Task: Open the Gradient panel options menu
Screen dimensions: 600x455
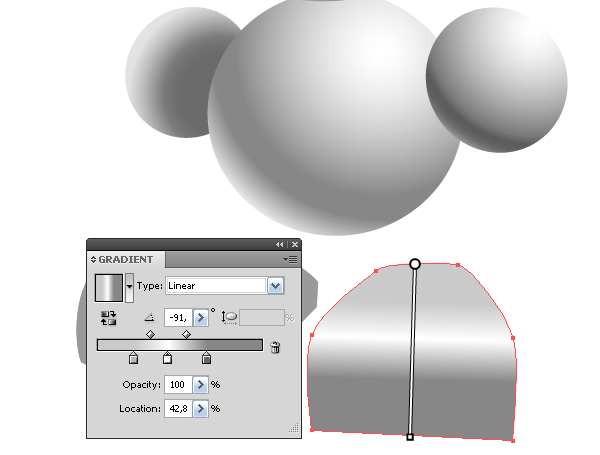Action: click(x=290, y=260)
